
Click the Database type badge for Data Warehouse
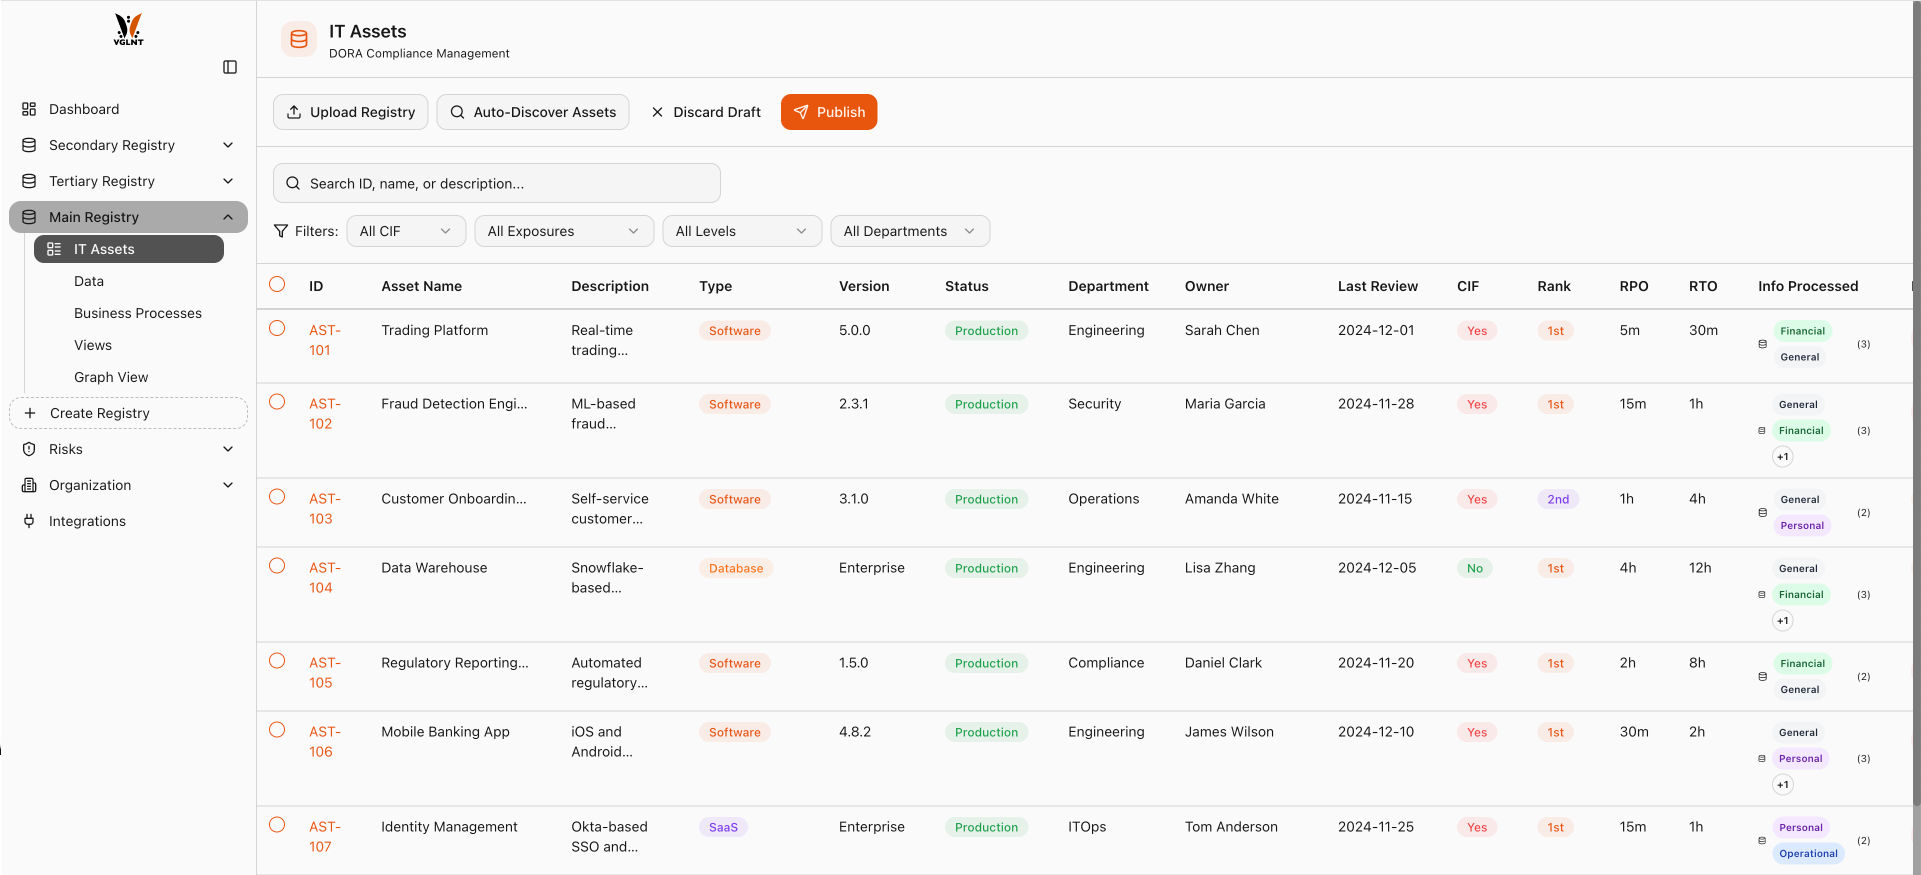(x=736, y=568)
